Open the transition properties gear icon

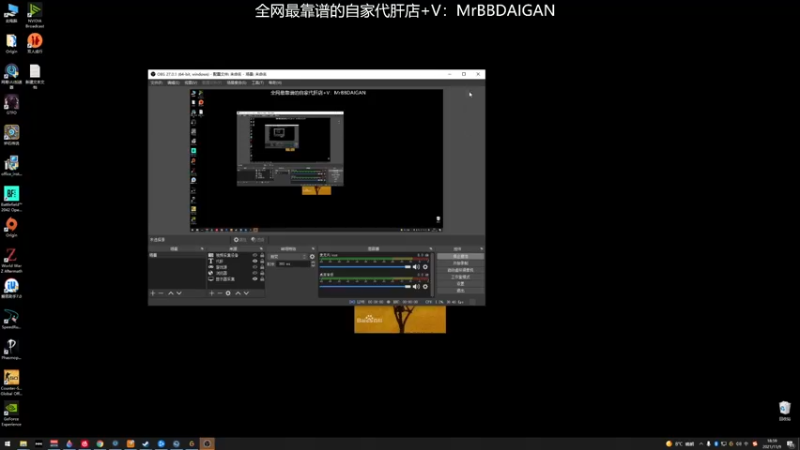point(312,257)
